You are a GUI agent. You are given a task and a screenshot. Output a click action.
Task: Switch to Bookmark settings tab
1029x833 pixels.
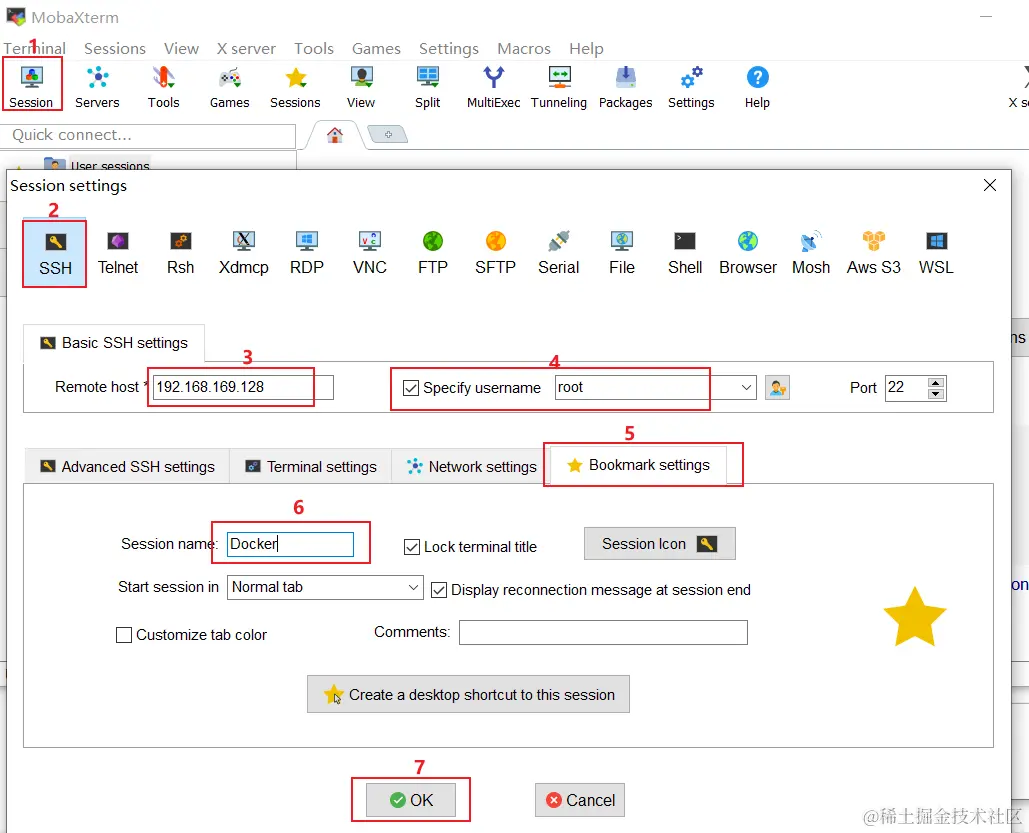(x=639, y=465)
